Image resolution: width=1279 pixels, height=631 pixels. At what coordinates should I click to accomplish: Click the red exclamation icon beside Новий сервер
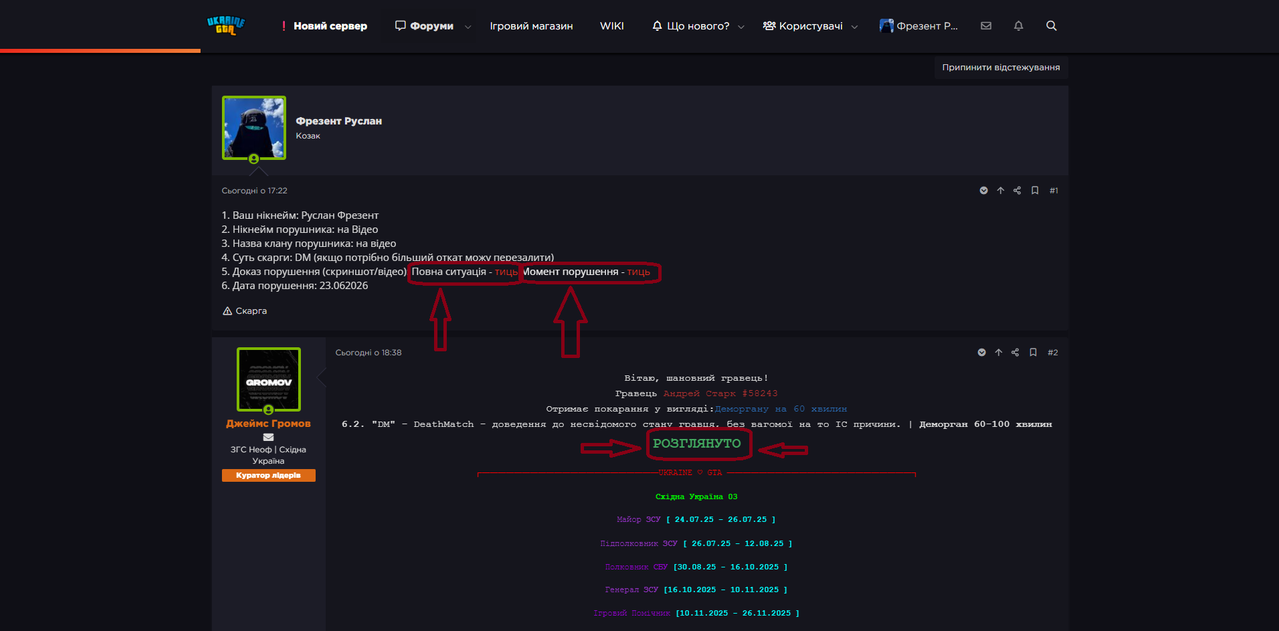pos(284,26)
